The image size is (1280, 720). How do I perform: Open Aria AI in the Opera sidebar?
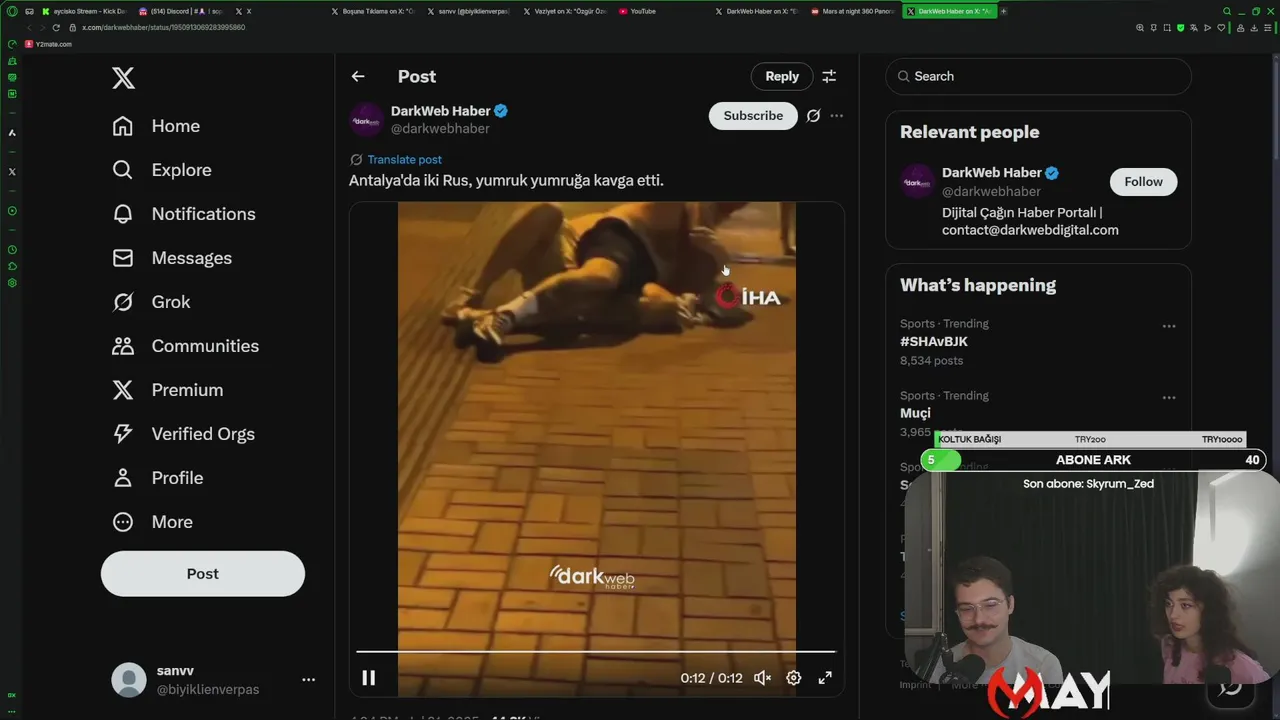point(12,132)
